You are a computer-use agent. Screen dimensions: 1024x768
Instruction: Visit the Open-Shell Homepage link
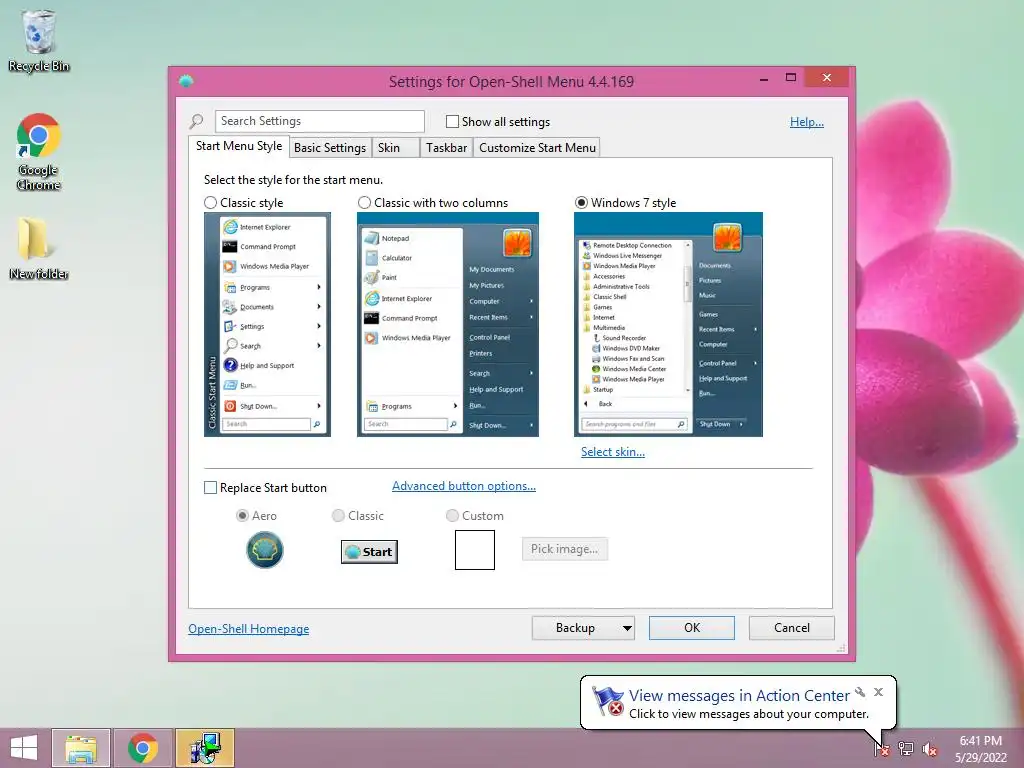pyautogui.click(x=249, y=629)
